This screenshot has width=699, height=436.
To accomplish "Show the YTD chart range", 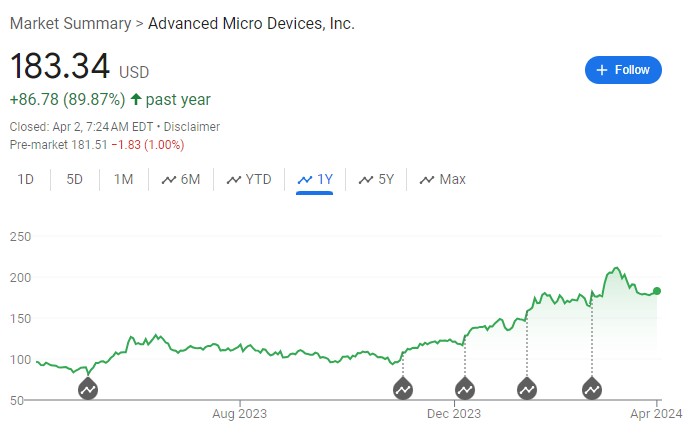I will coord(249,180).
